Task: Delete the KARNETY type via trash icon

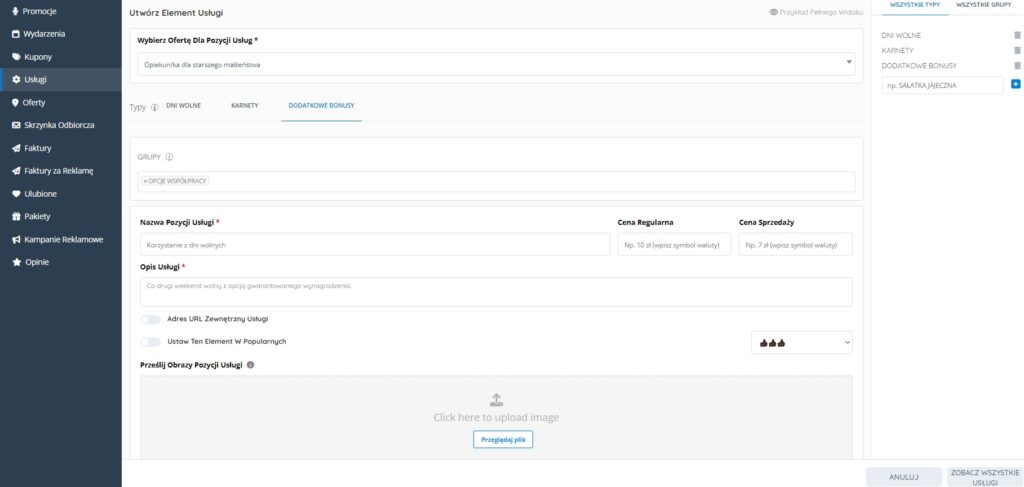Action: [1017, 50]
